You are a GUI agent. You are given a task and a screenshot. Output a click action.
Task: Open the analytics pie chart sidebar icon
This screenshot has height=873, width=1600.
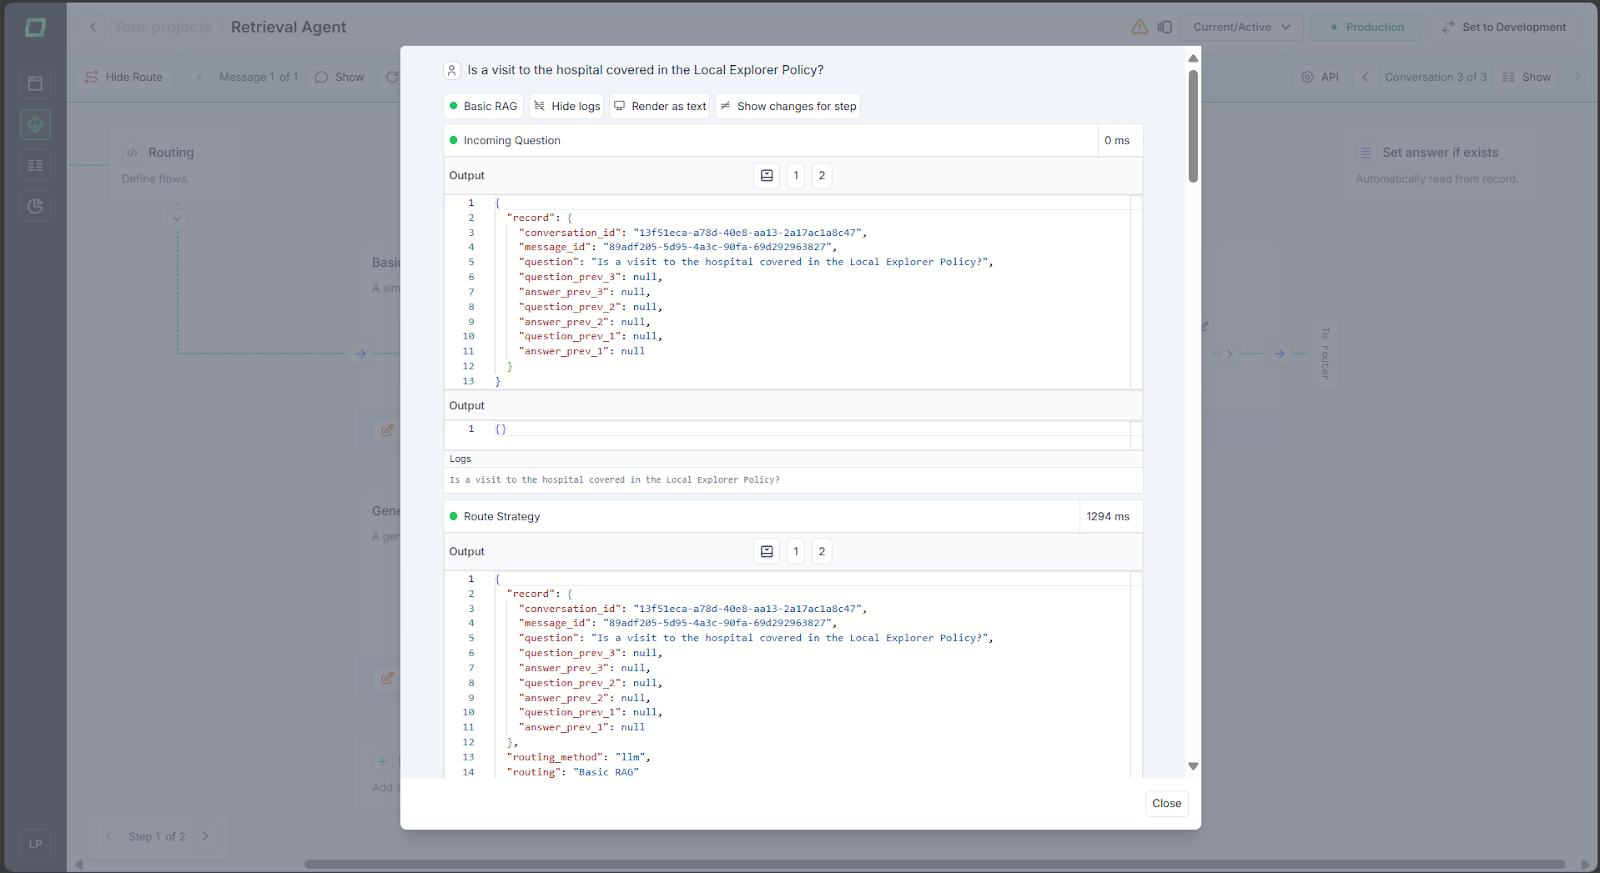[35, 206]
